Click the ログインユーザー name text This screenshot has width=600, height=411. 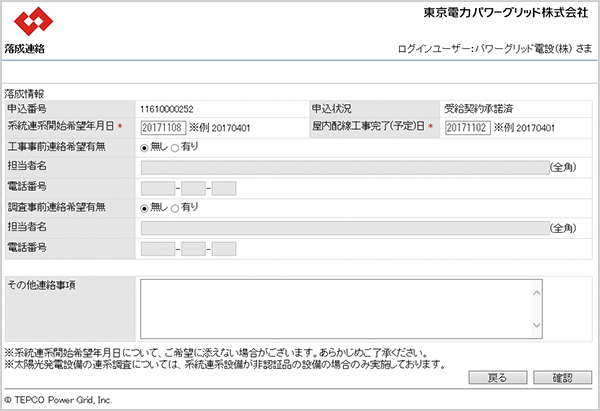click(495, 49)
